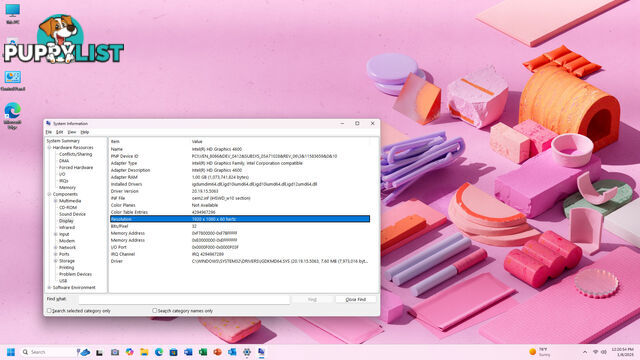The height and width of the screenshot is (360, 640).
Task: Click the Close Find button
Action: (356, 300)
